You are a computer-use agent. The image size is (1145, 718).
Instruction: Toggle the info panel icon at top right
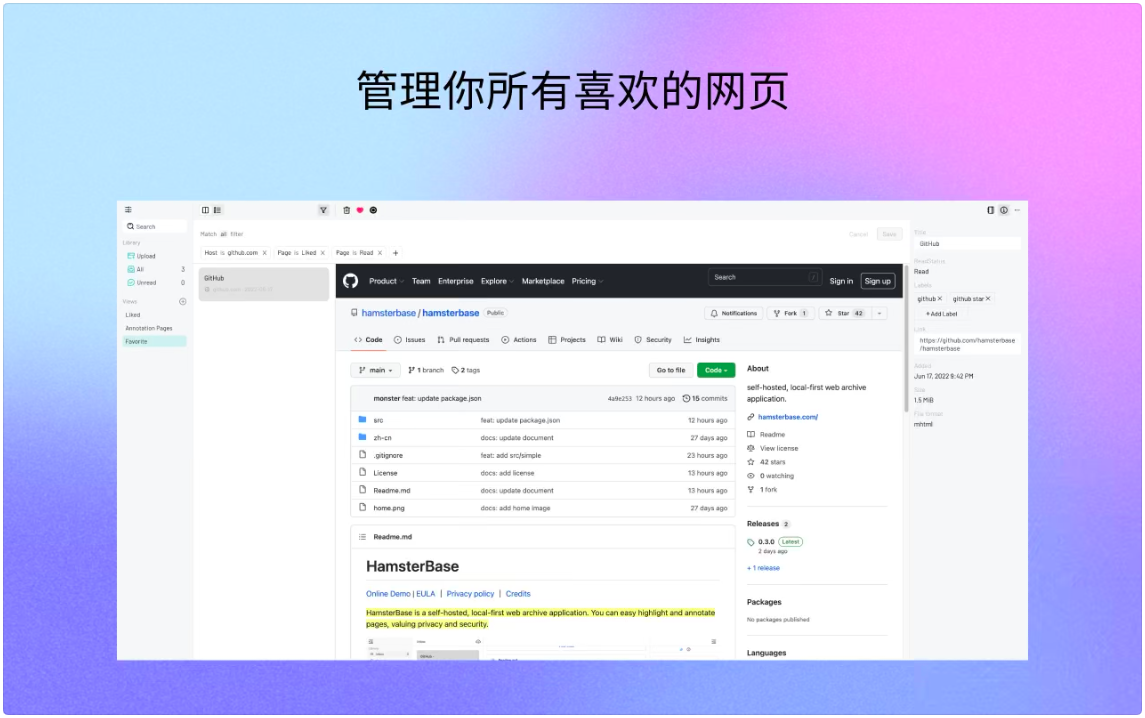click(1004, 210)
